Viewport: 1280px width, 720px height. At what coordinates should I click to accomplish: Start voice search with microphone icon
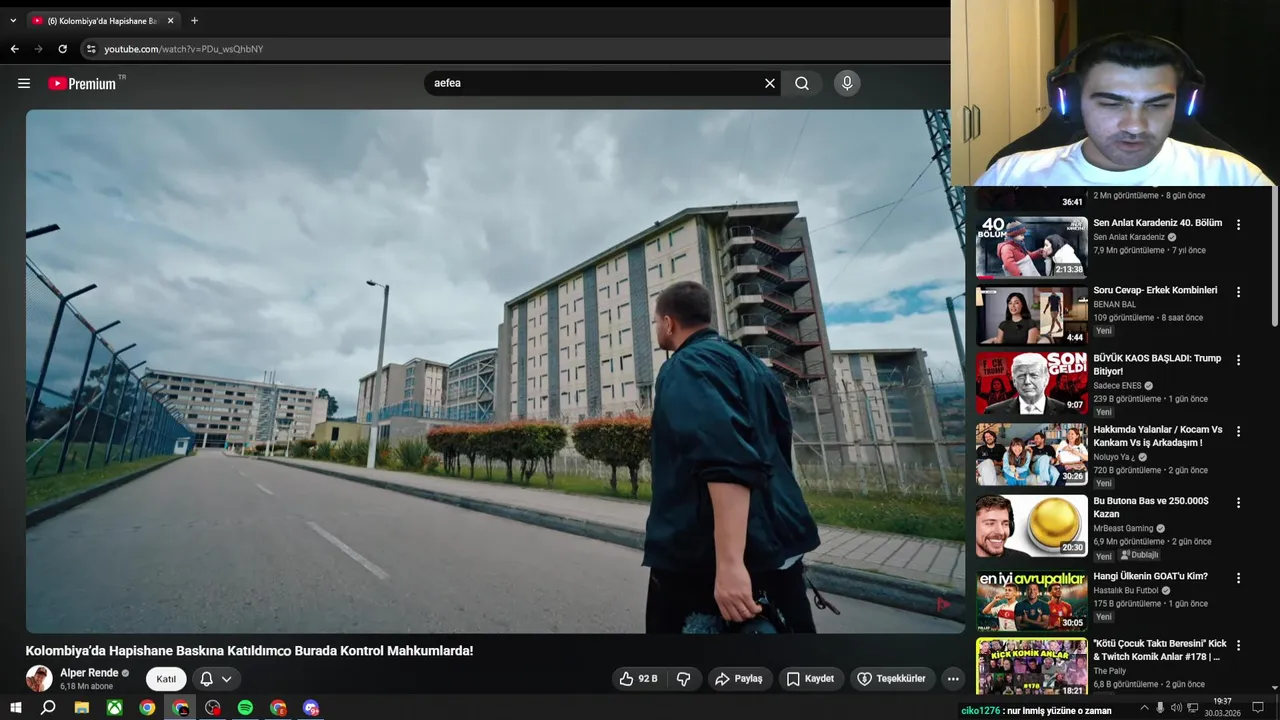[847, 83]
